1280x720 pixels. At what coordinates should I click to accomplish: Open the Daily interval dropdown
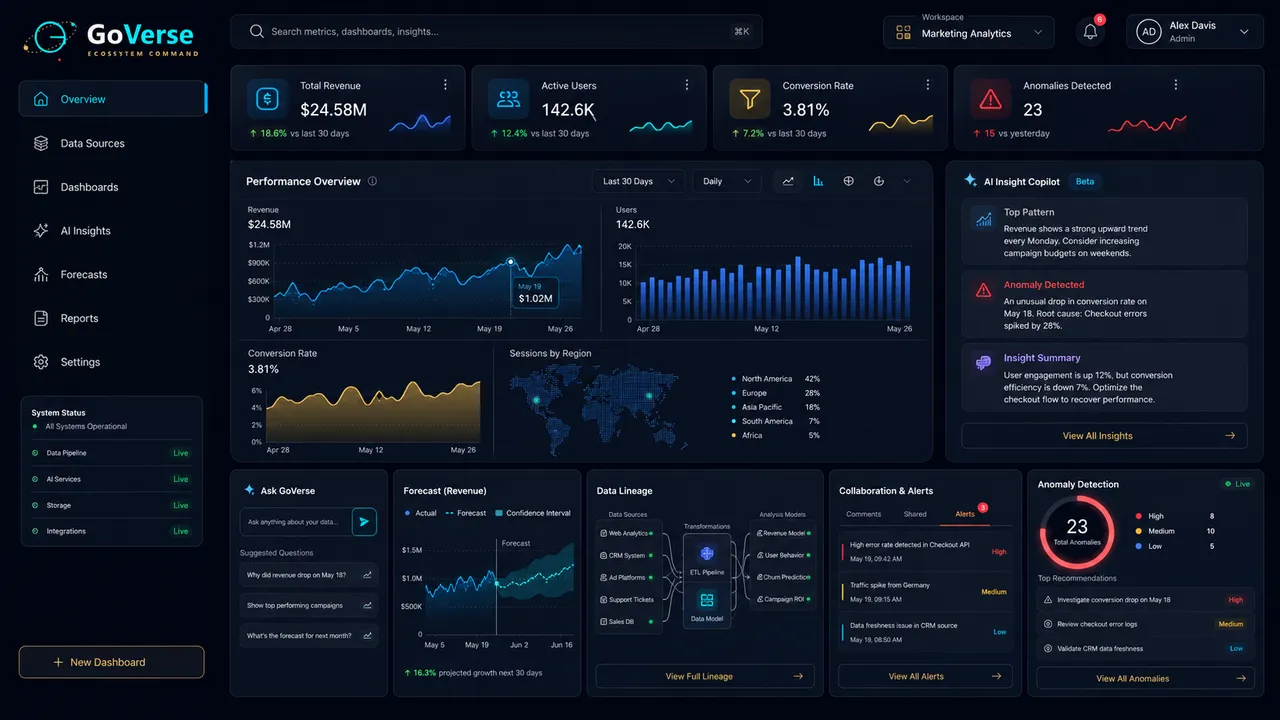coord(727,181)
